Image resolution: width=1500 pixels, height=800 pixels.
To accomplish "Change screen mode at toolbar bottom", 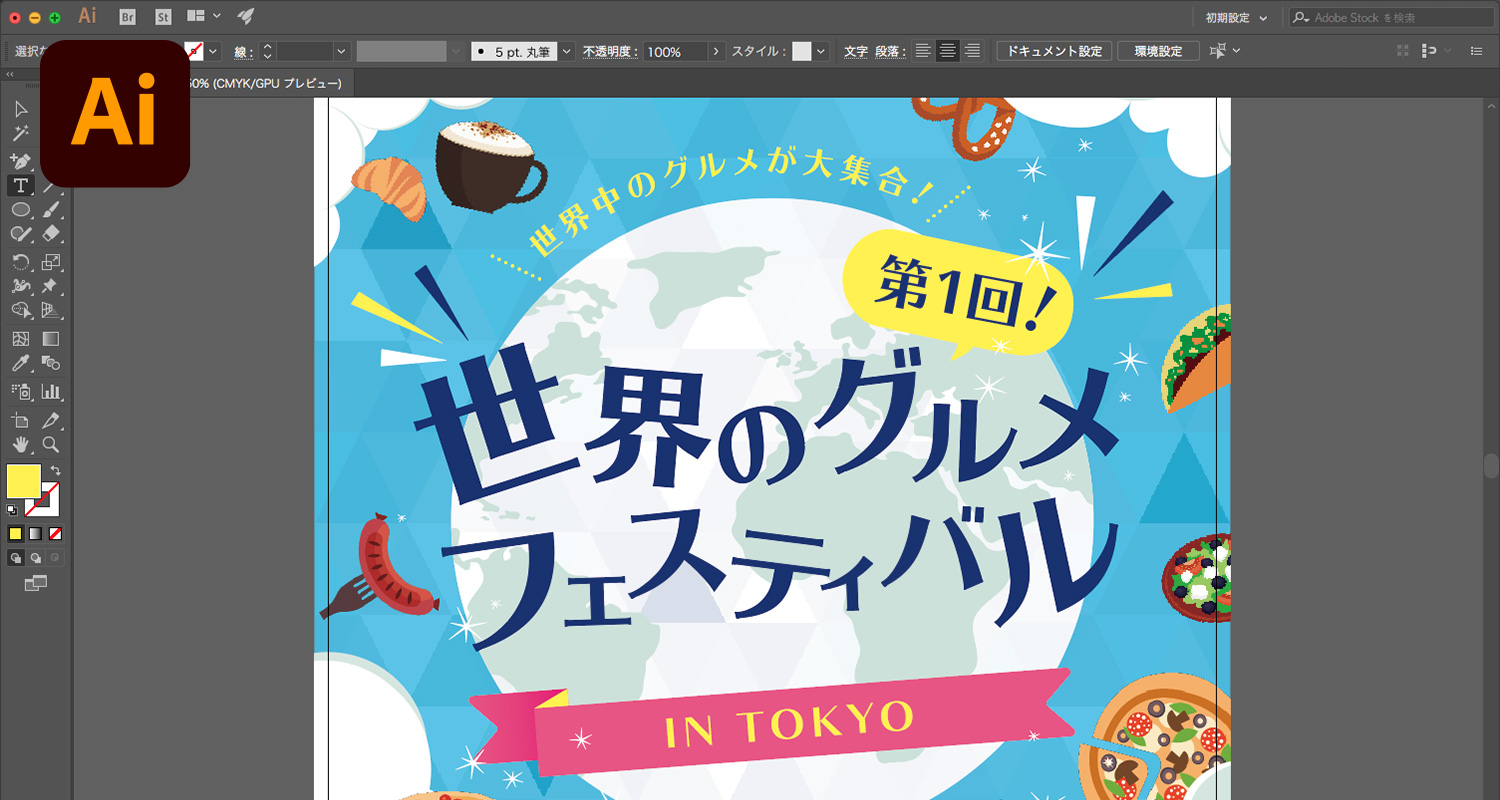I will (x=36, y=583).
